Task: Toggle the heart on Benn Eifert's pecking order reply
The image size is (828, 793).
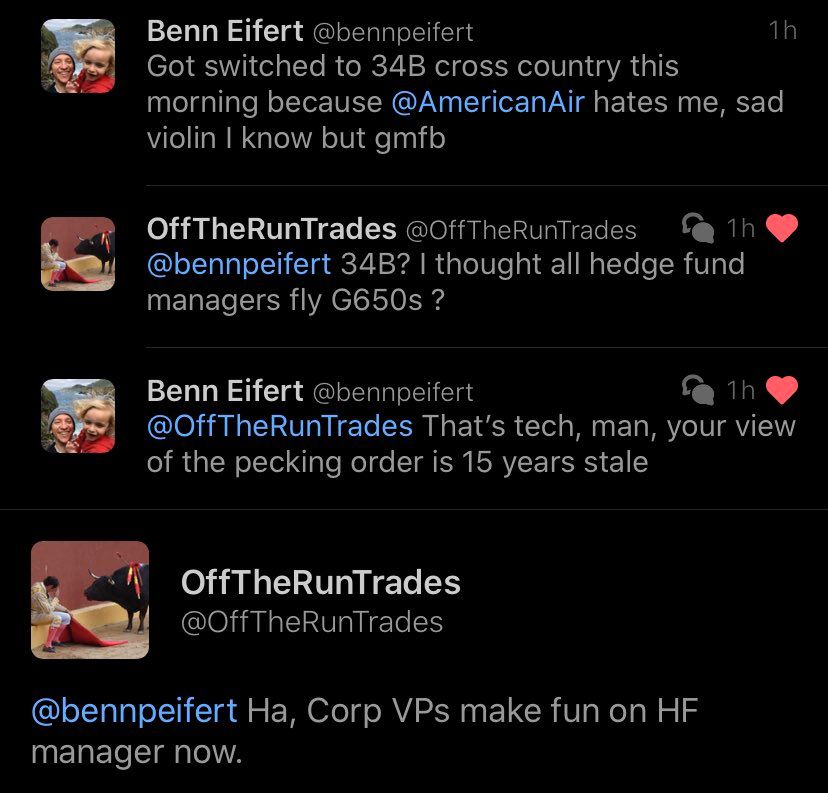Action: point(782,391)
